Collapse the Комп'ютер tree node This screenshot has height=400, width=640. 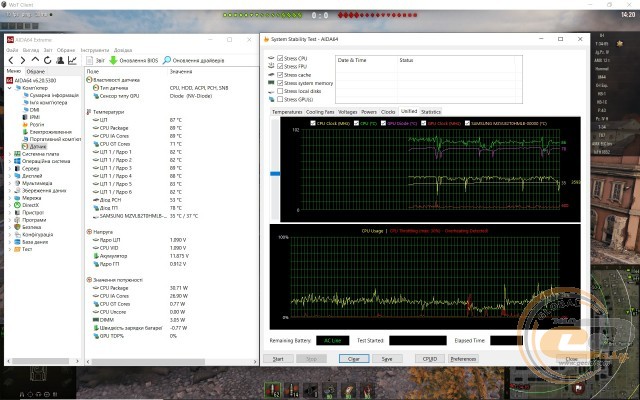pos(10,88)
